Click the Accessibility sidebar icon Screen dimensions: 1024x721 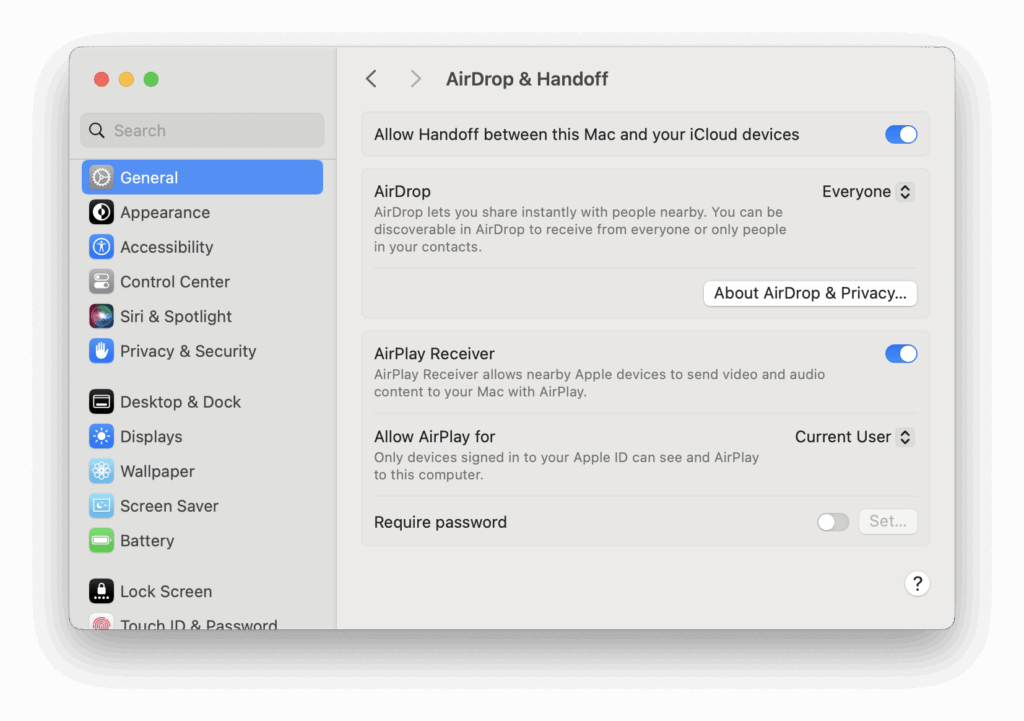(x=101, y=247)
